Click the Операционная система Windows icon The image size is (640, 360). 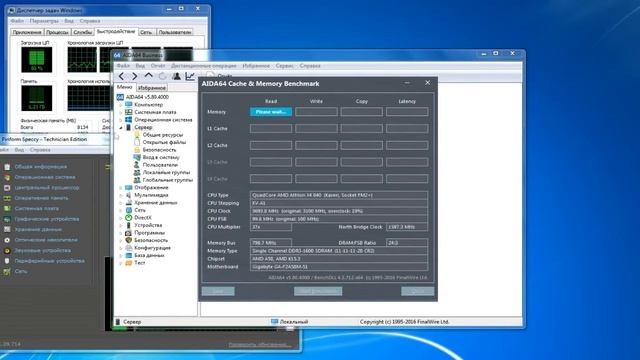pos(129,120)
